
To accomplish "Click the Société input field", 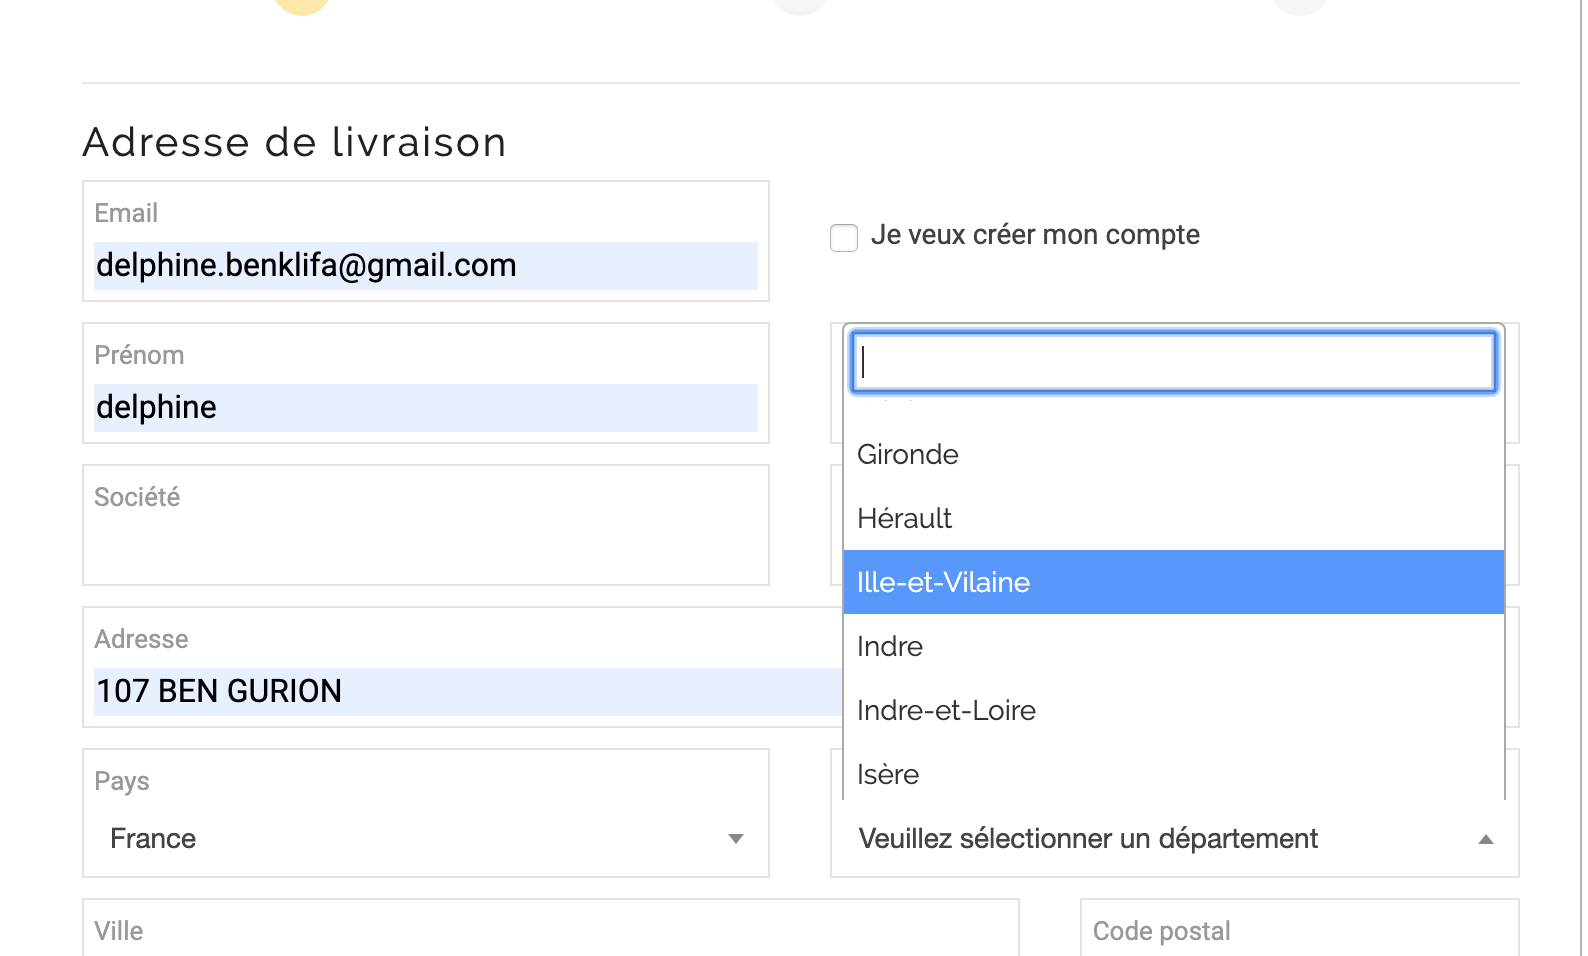I will [426, 525].
